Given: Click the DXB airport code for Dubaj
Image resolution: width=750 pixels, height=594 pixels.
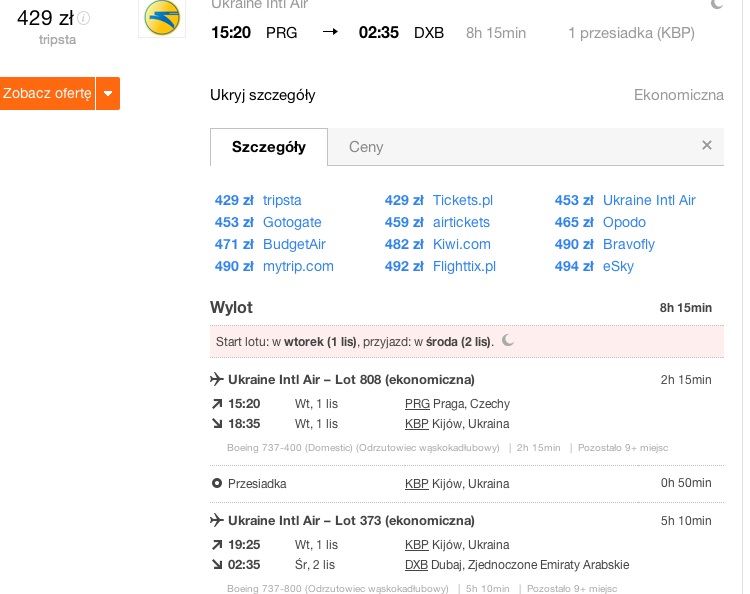Looking at the screenshot, I should tap(417, 565).
